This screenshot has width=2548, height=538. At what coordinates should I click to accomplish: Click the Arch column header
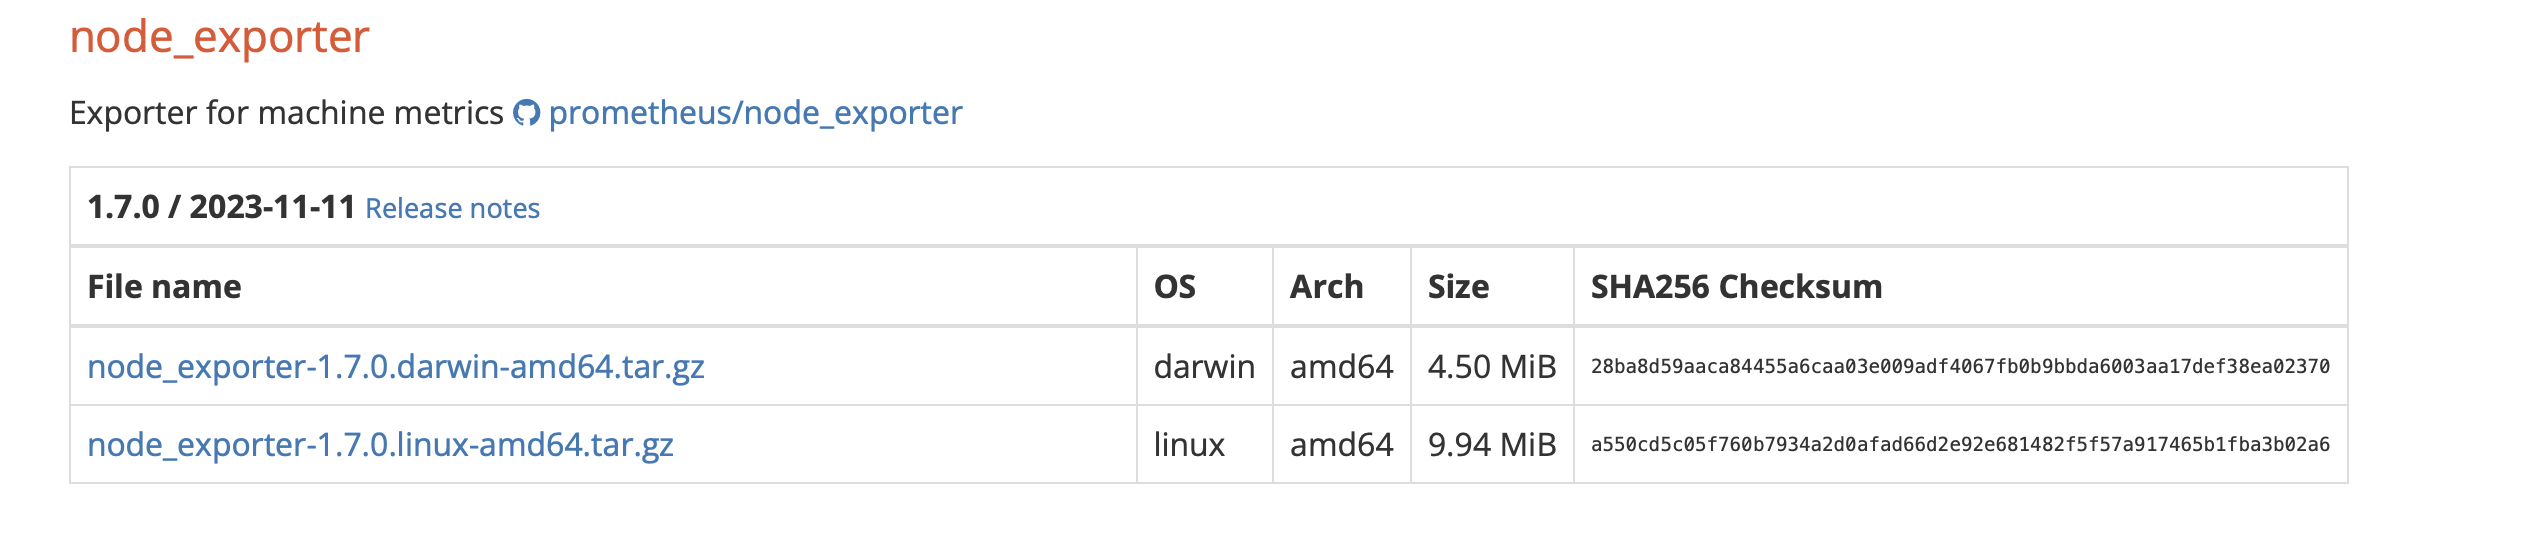click(x=1326, y=287)
